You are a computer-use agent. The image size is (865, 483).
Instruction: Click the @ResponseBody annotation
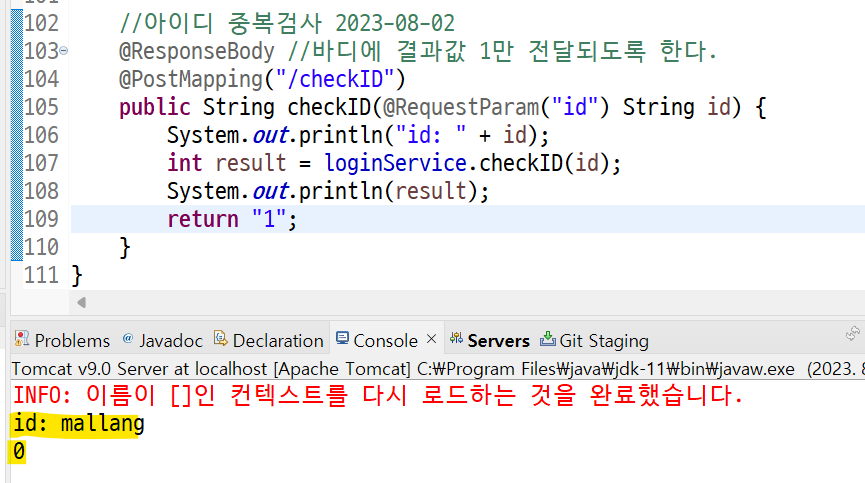click(196, 51)
